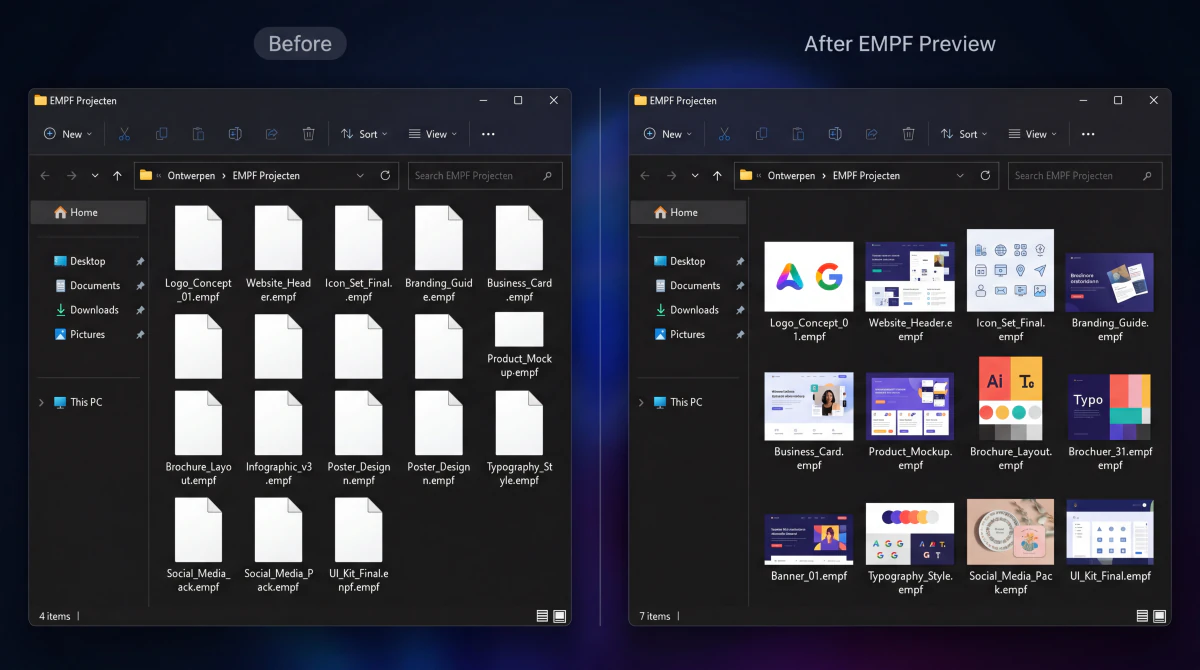Click the Paste icon in After EMPF Preview window
This screenshot has width=1200, height=670.
pyautogui.click(x=798, y=134)
